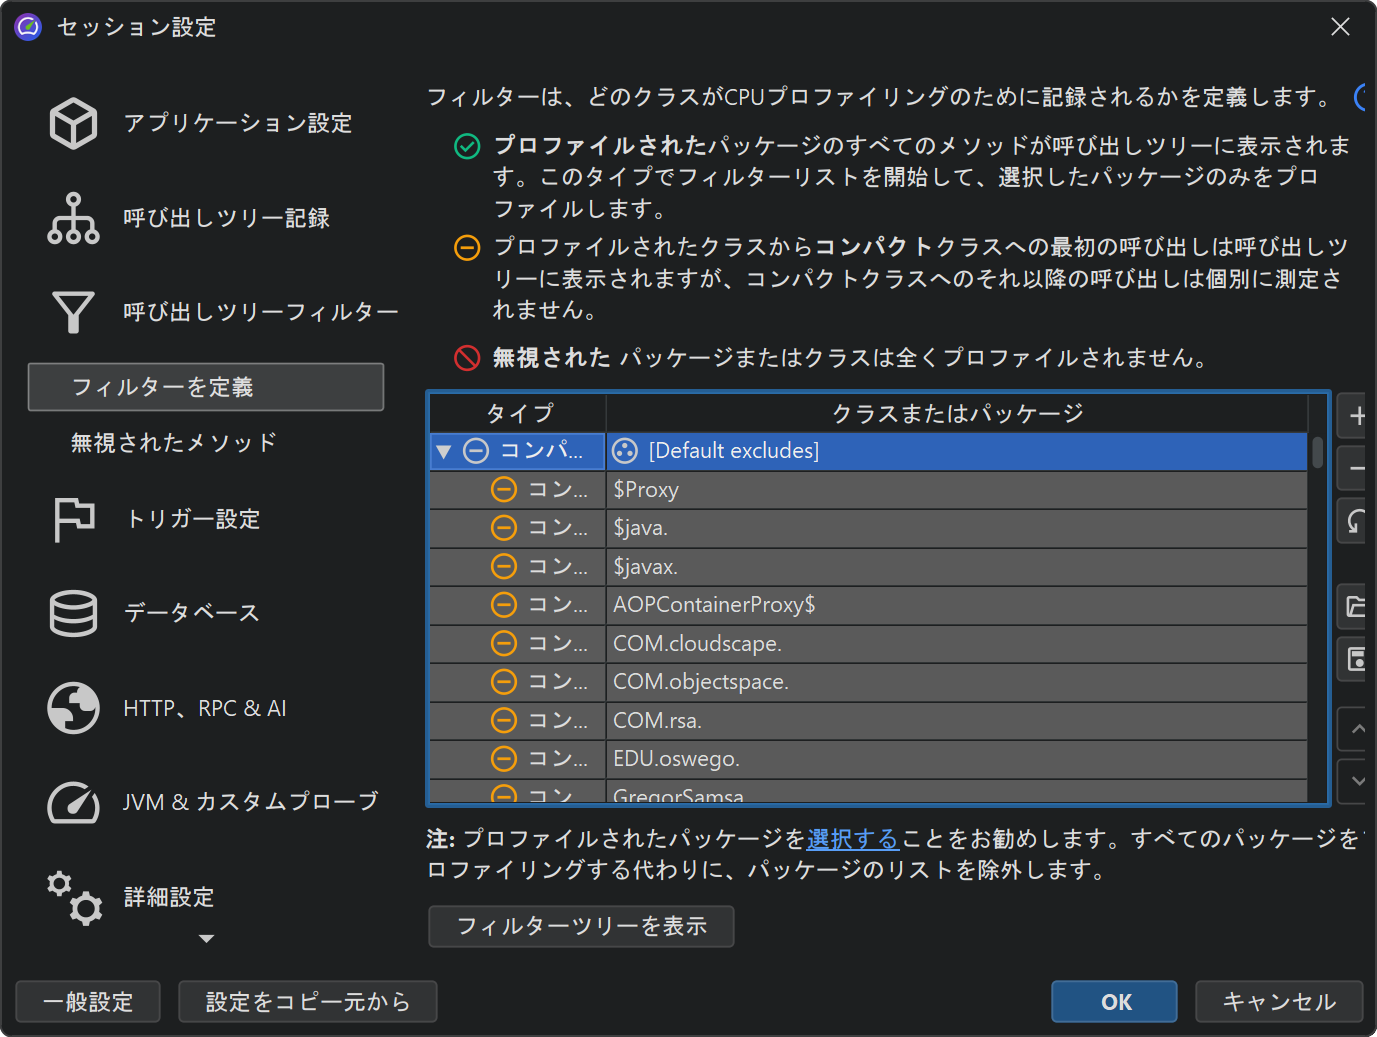
Task: Select the フィルターを定義 sidebar item
Action: point(205,387)
